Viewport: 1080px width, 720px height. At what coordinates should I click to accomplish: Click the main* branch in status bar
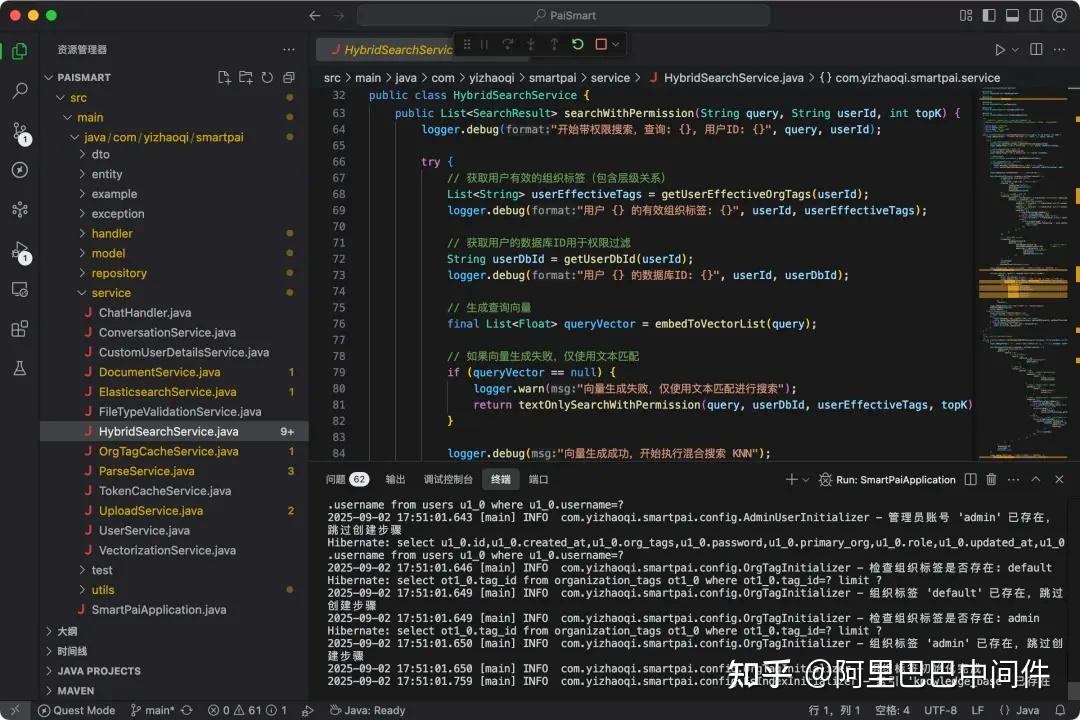tap(160, 710)
